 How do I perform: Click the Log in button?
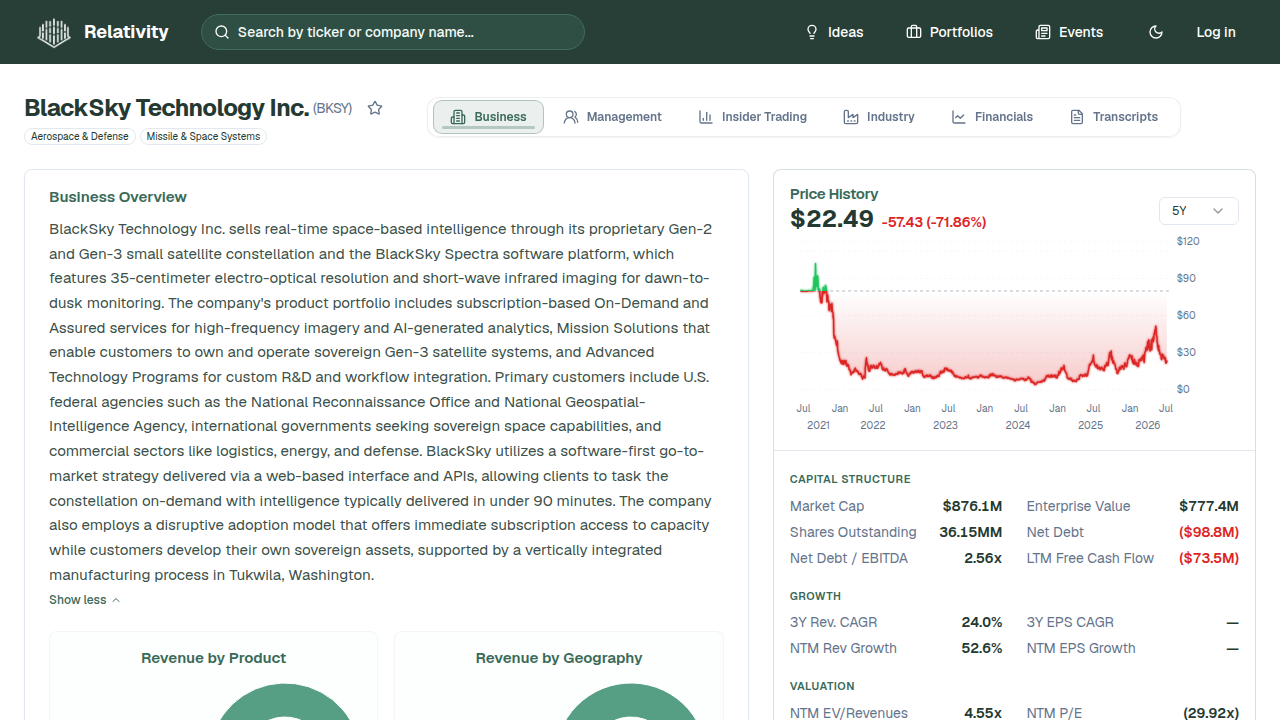tap(1216, 32)
